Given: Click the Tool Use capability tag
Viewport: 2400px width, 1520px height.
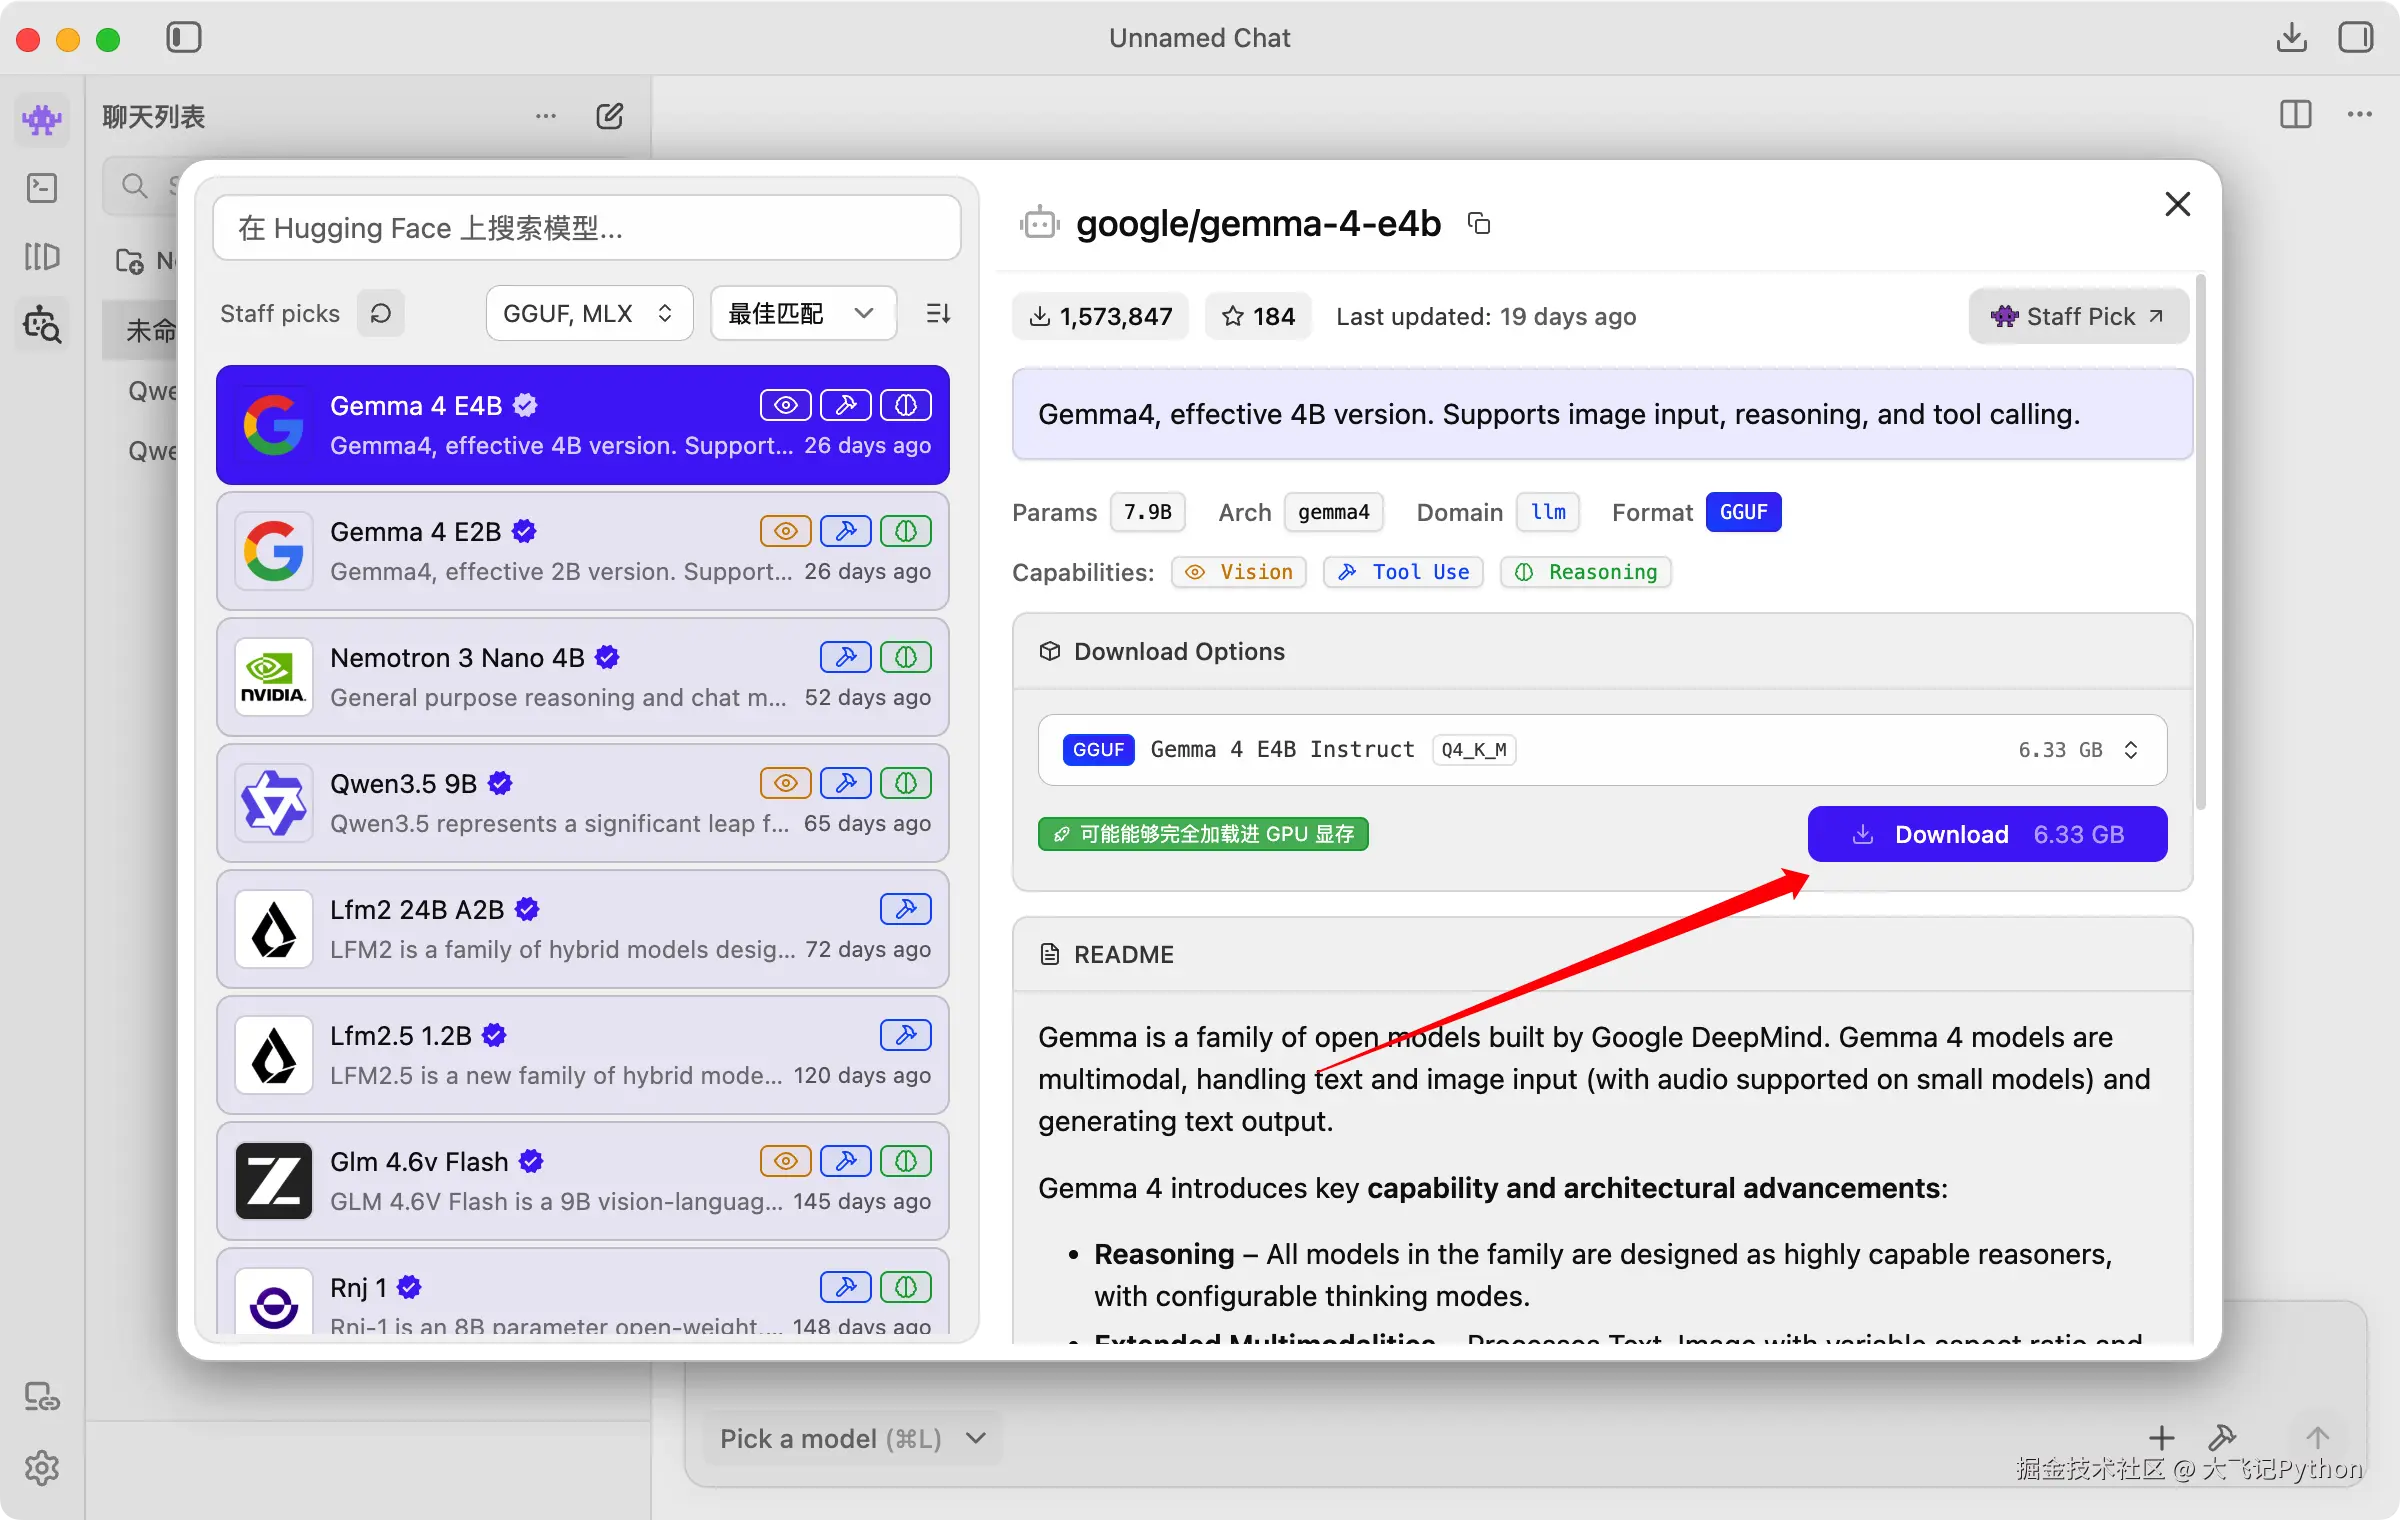Looking at the screenshot, I should (1404, 572).
